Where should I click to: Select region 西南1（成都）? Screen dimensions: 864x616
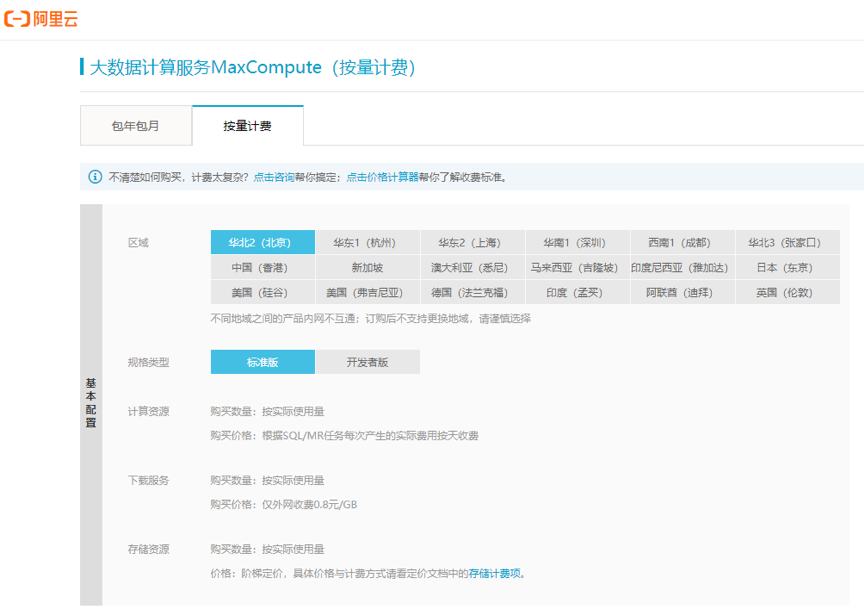point(683,242)
